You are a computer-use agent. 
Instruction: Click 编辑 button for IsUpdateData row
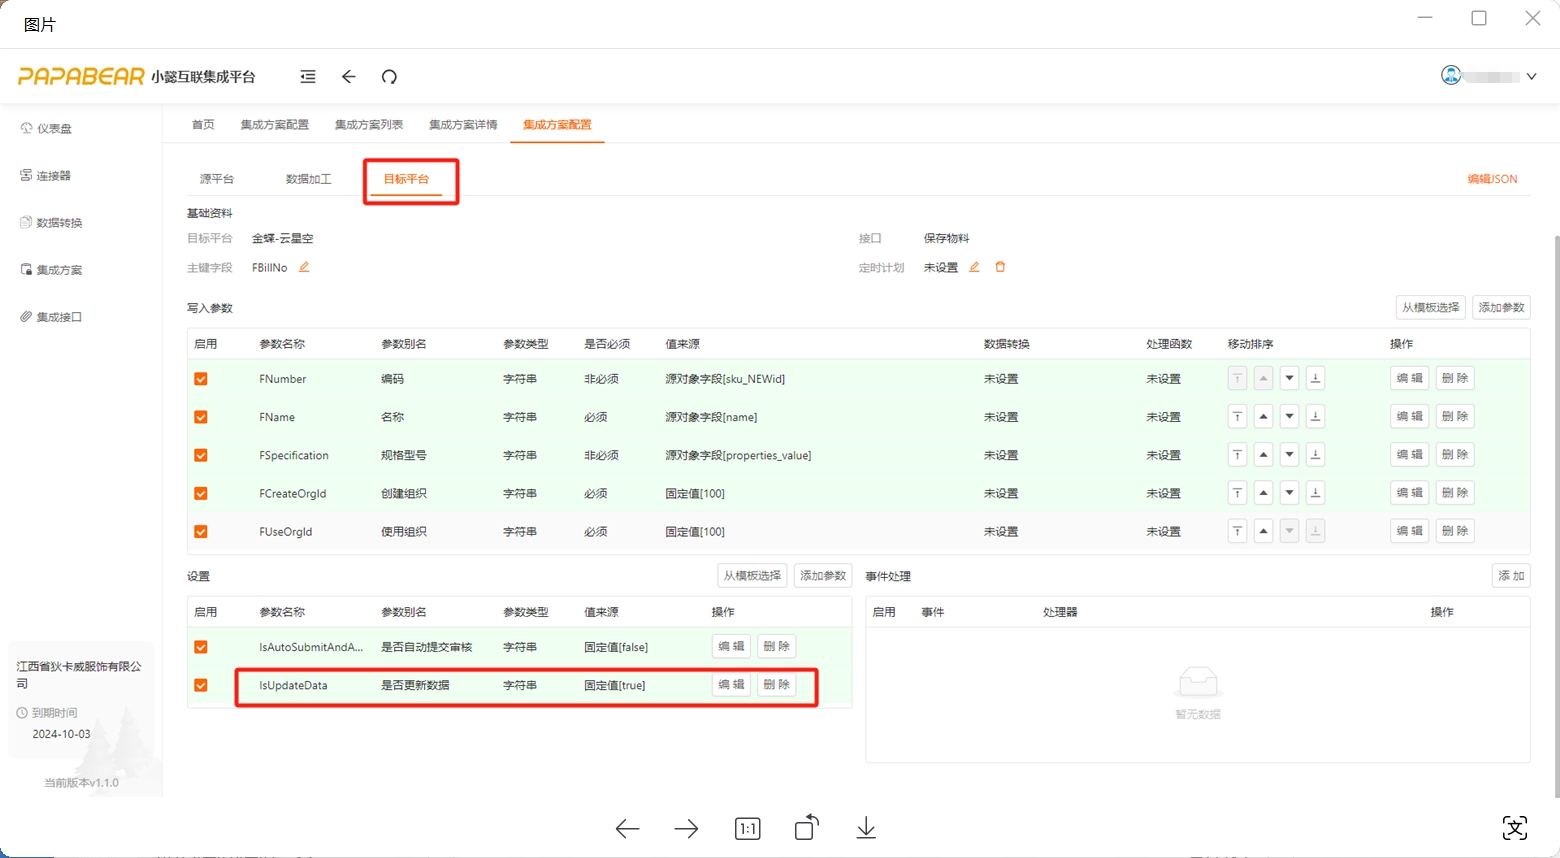tap(731, 685)
